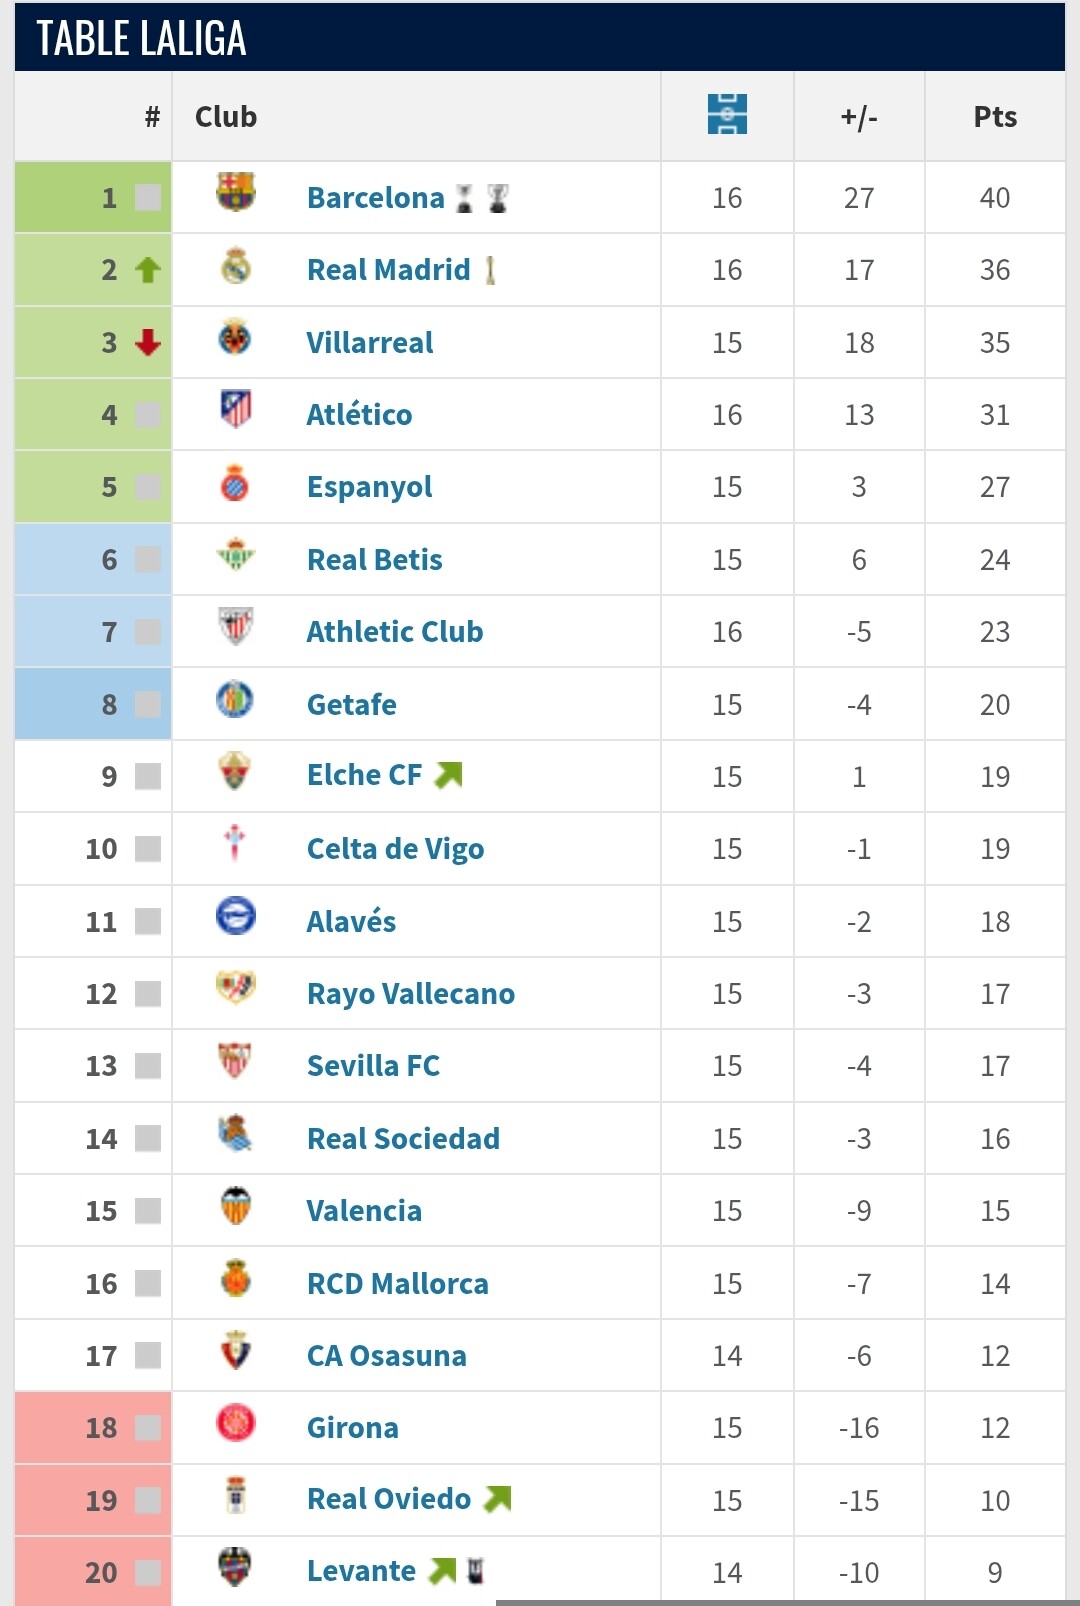
Task: Open the Real Sociedad link
Action: click(x=403, y=1139)
